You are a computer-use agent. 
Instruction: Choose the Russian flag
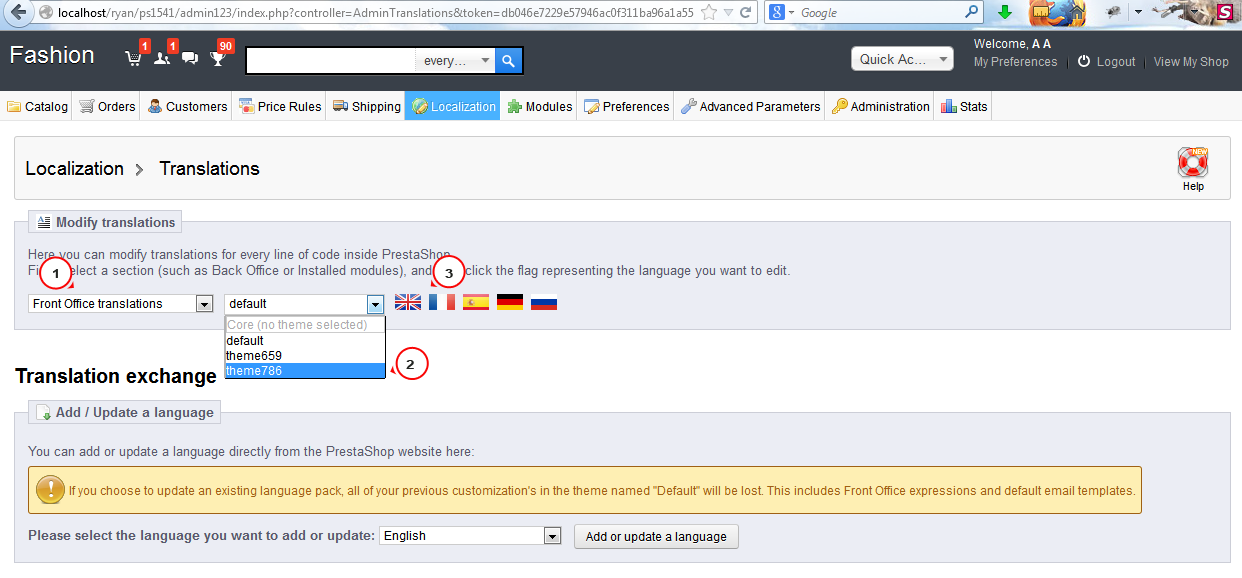[544, 302]
